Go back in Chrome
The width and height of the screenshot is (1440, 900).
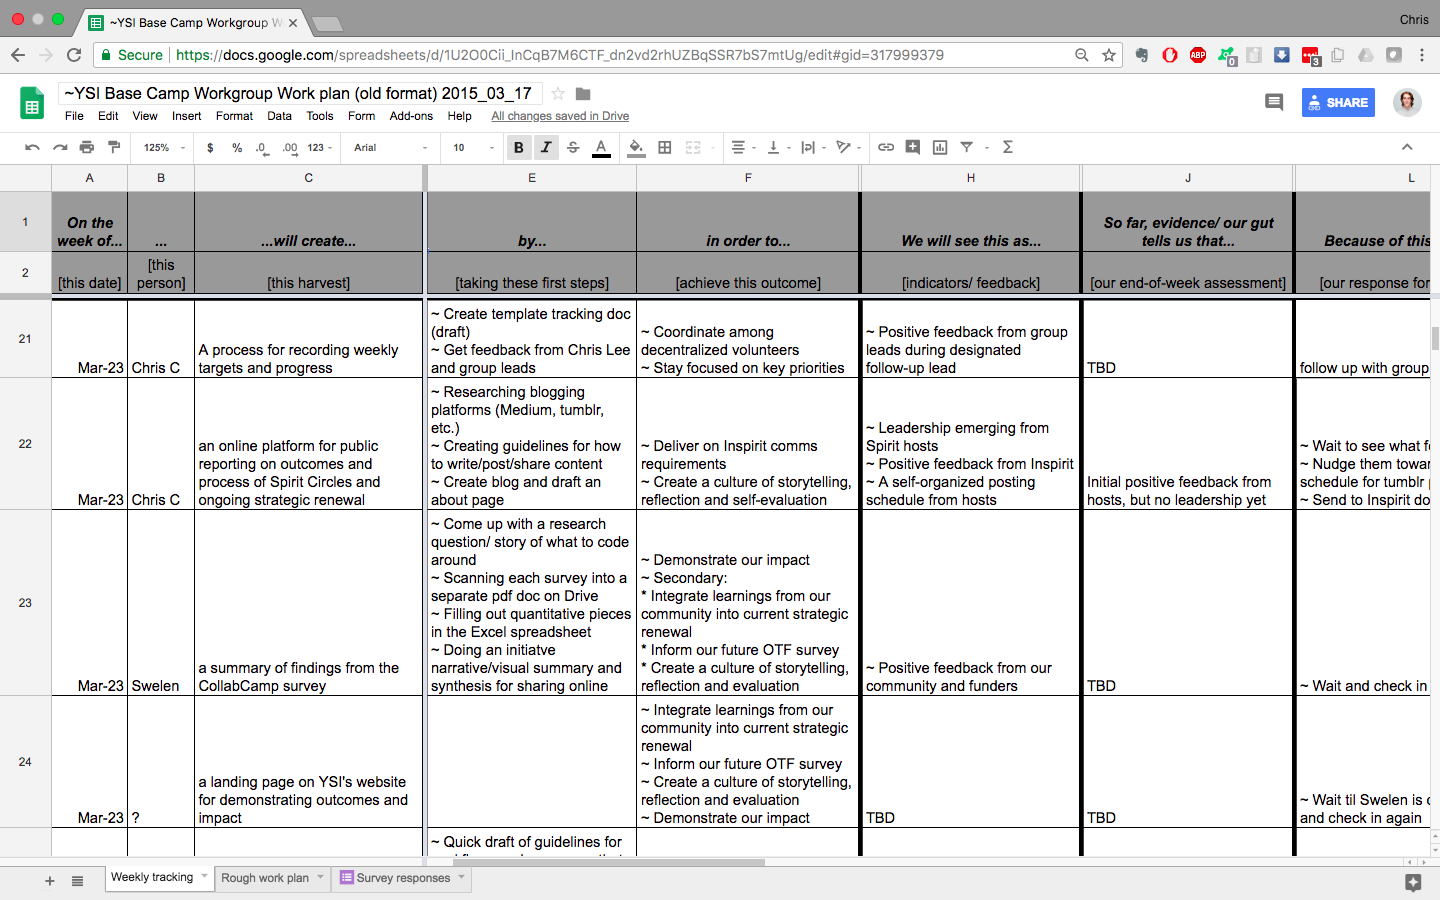pyautogui.click(x=18, y=55)
